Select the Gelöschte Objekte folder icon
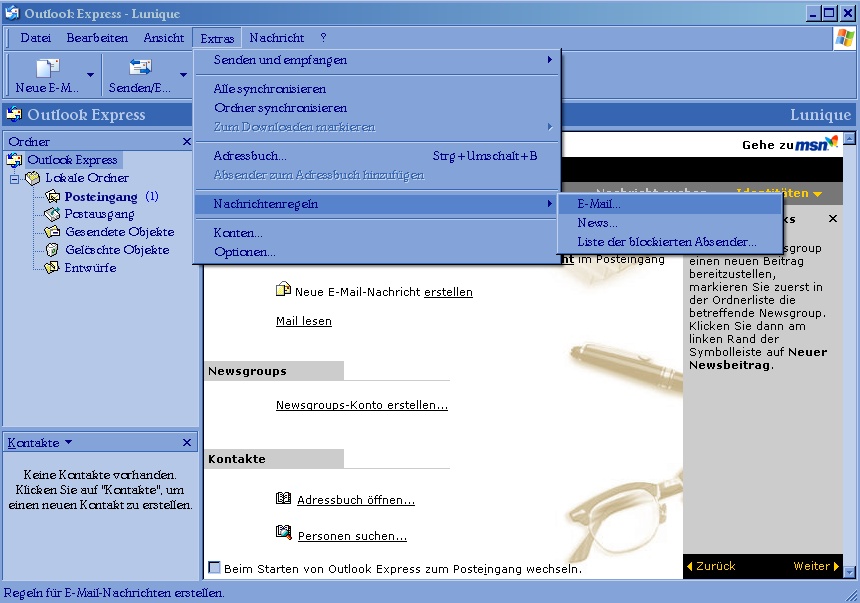This screenshot has width=860, height=603. (x=53, y=250)
